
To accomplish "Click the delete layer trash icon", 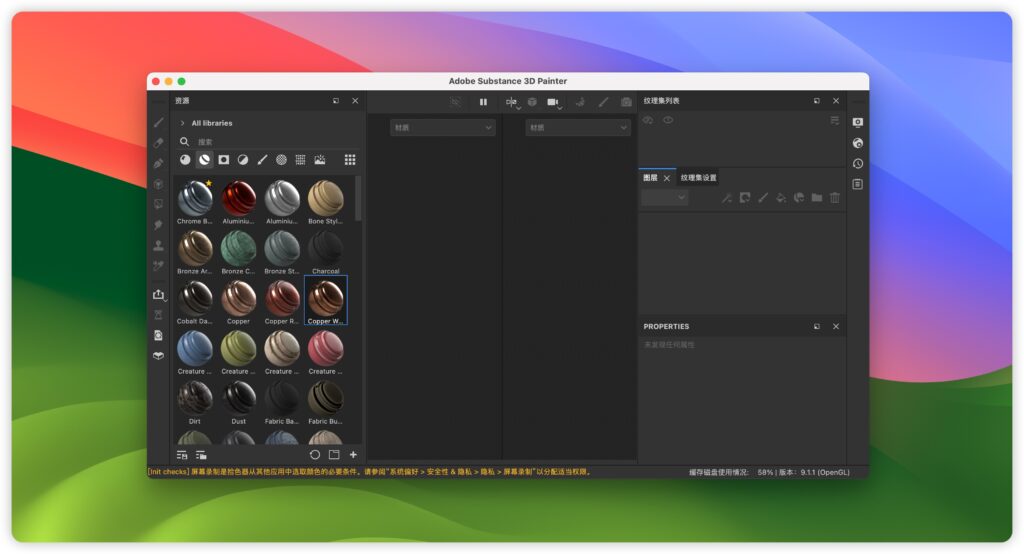I will tap(835, 197).
